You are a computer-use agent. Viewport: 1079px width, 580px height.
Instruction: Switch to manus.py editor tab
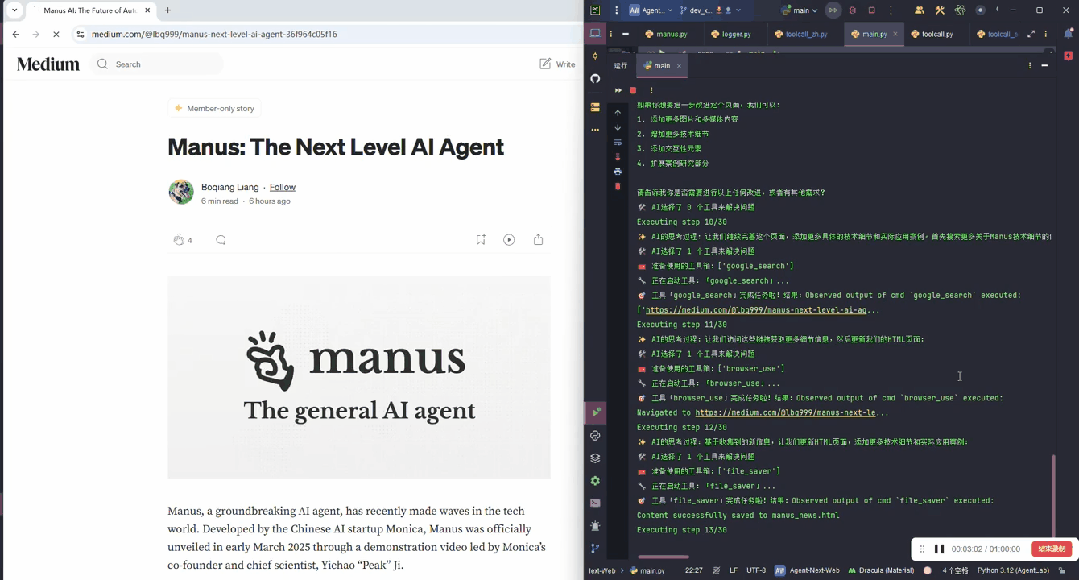[666, 34]
